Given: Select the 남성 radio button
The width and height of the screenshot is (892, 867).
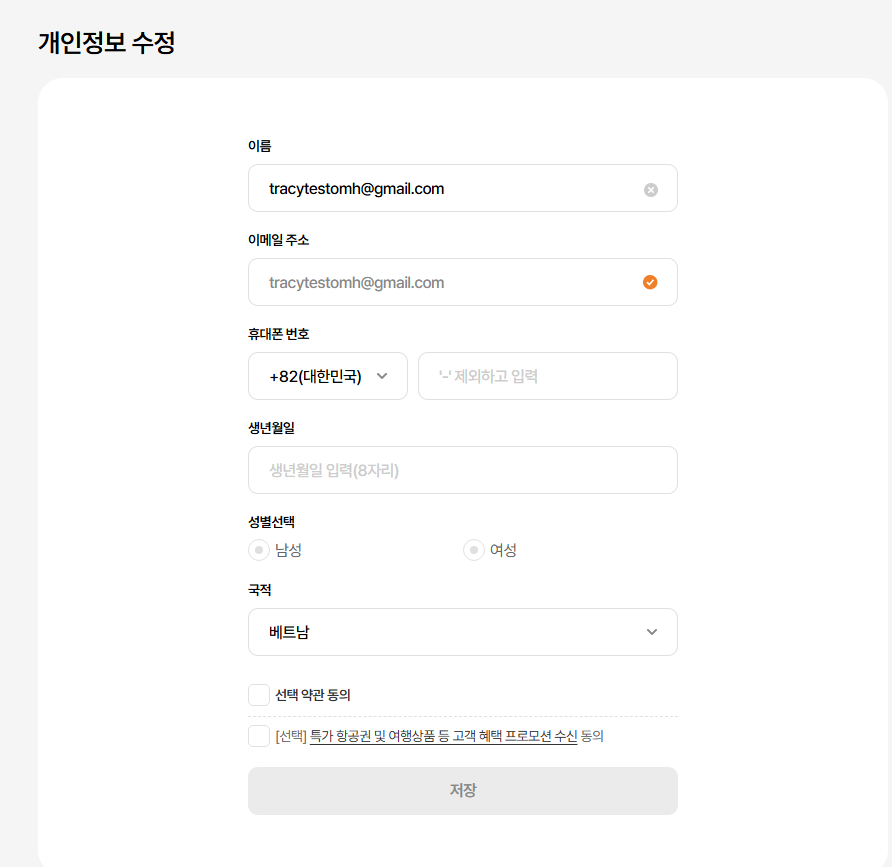Looking at the screenshot, I should pos(259,550).
